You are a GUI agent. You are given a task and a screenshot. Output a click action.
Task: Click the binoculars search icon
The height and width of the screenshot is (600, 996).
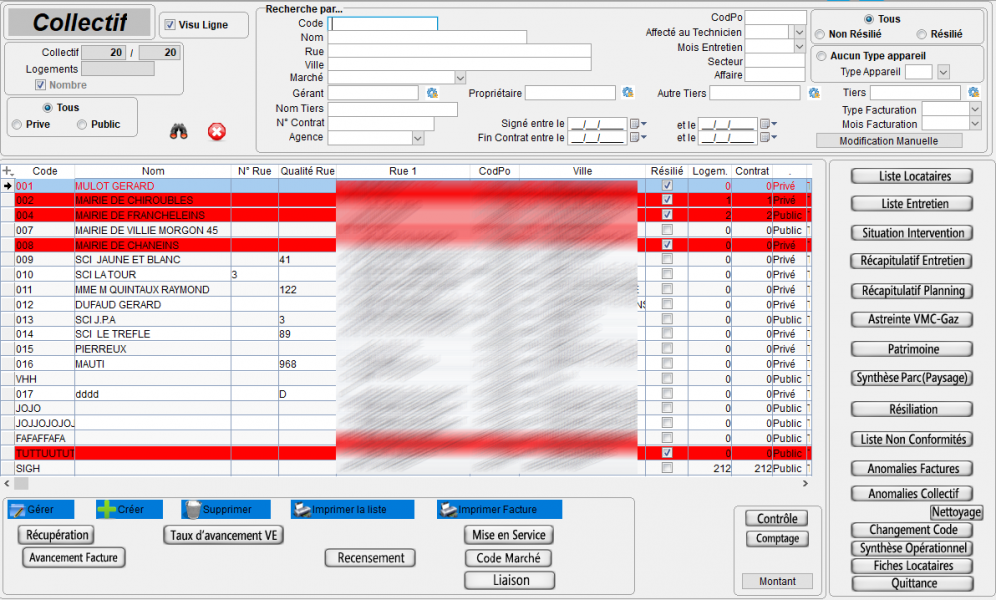178,131
